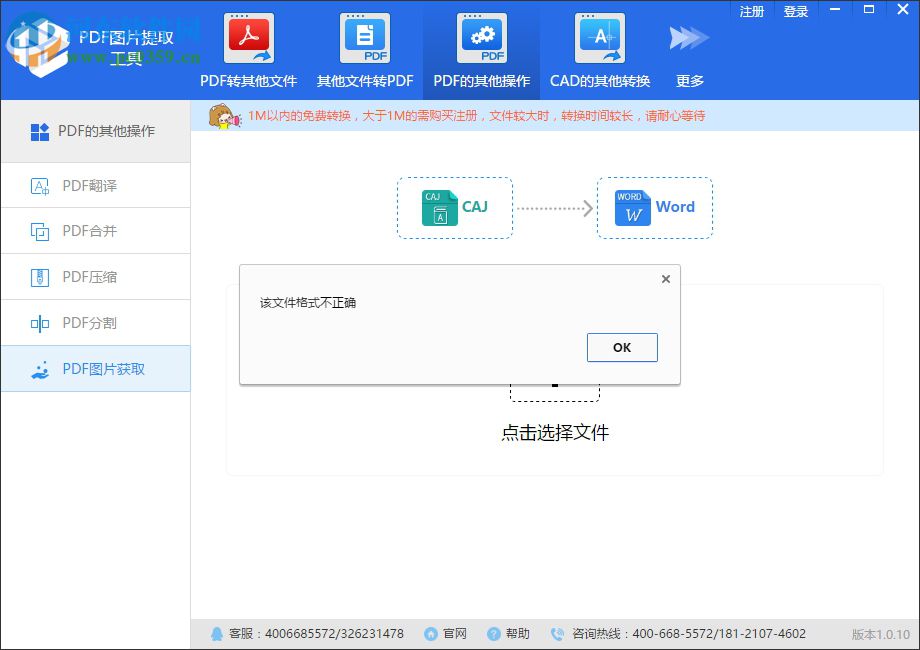Viewport: 920px width, 650px height.
Task: Open the 帮助 help question mark icon
Action: click(x=492, y=633)
